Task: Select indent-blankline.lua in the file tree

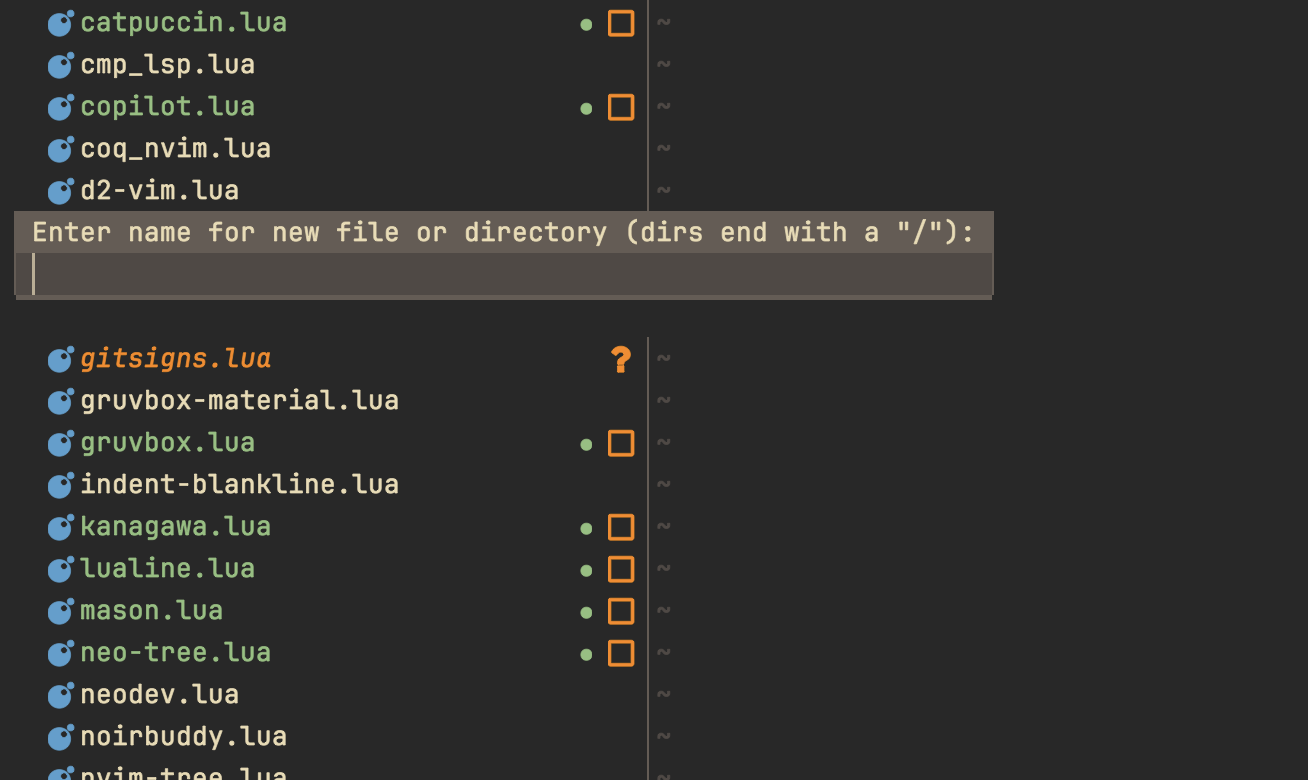Action: point(240,485)
